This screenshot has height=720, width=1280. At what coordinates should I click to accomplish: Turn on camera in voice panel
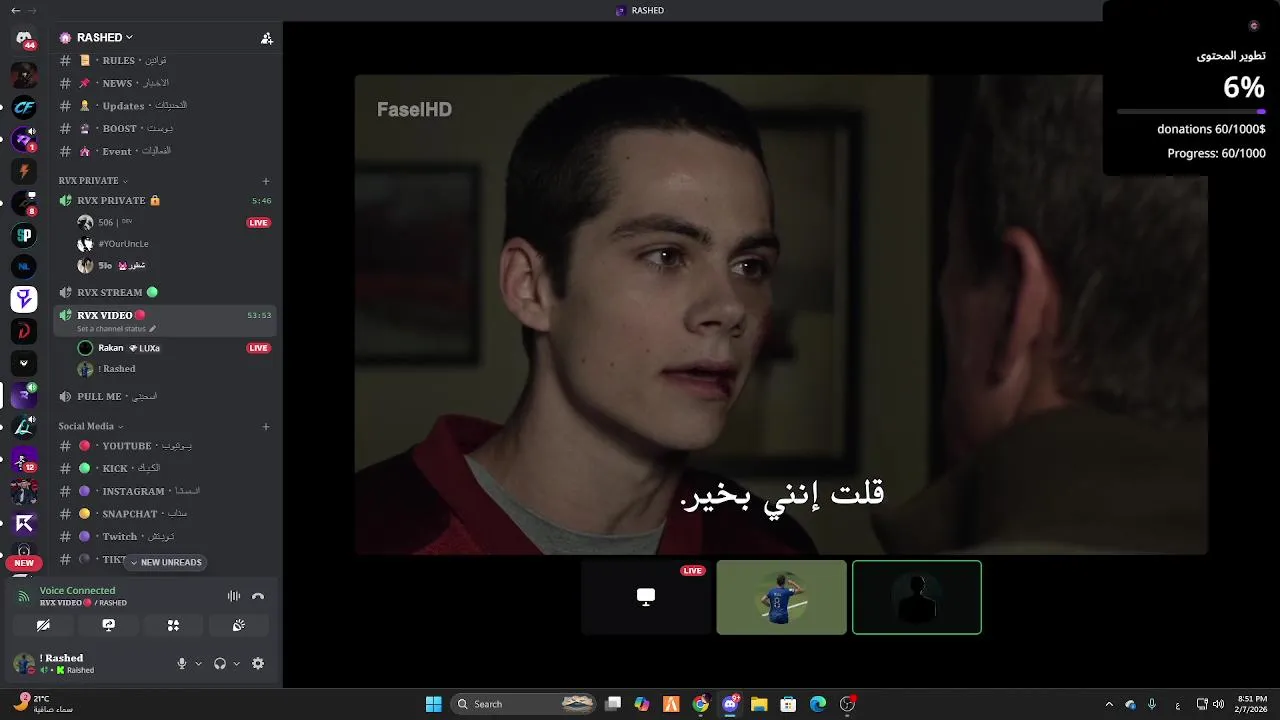coord(43,625)
